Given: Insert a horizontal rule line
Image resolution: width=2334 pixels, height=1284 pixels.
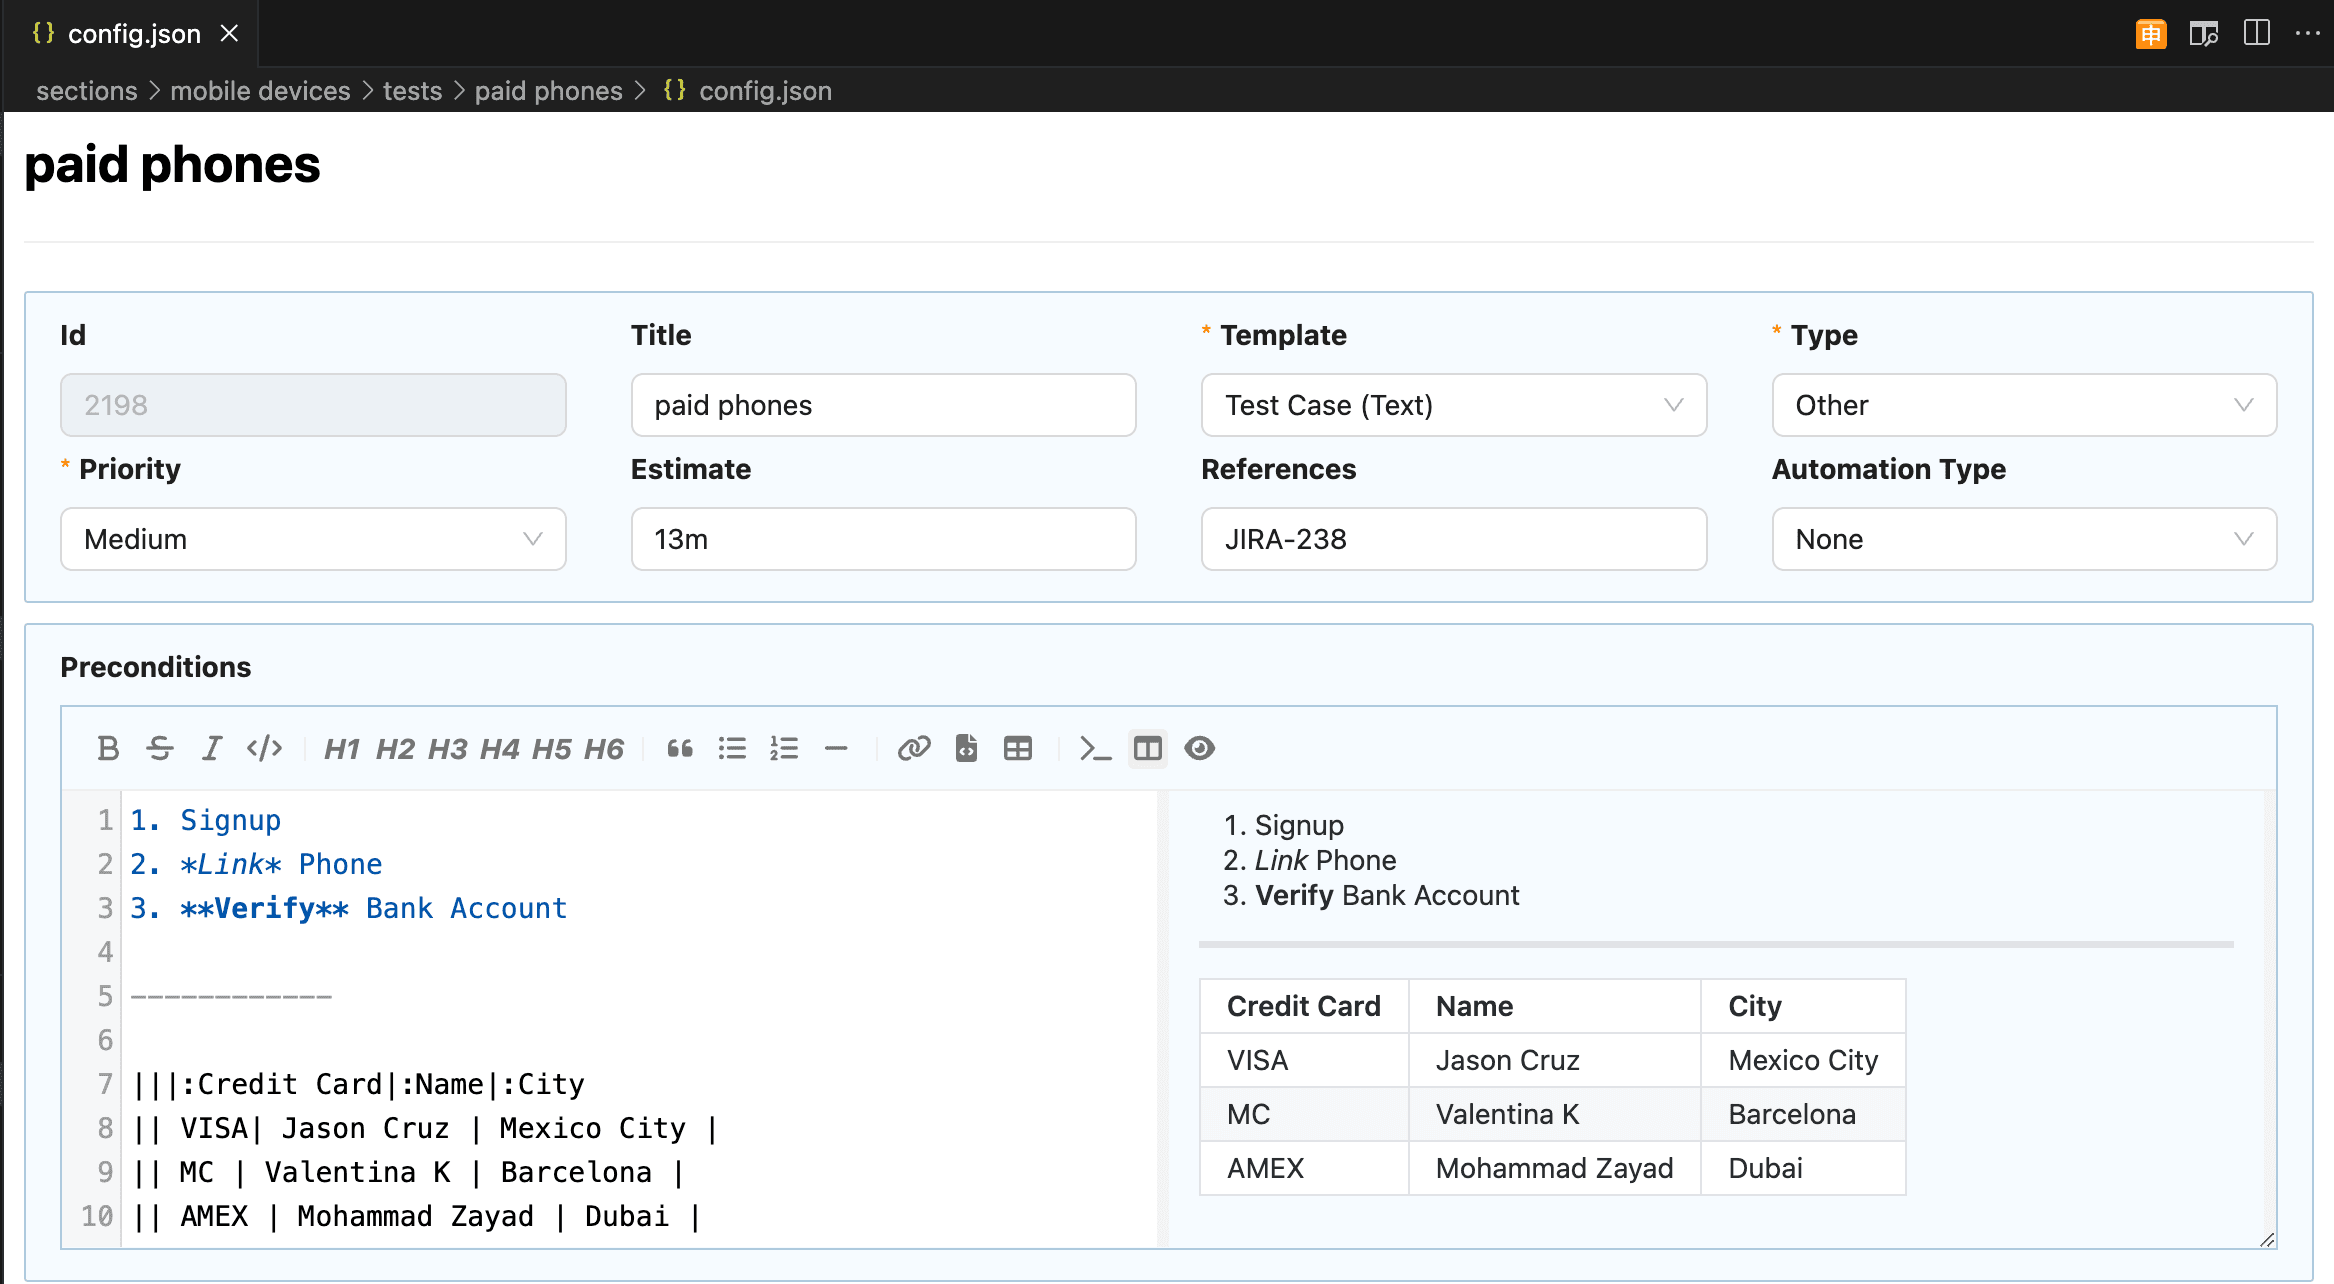Looking at the screenshot, I should point(836,748).
